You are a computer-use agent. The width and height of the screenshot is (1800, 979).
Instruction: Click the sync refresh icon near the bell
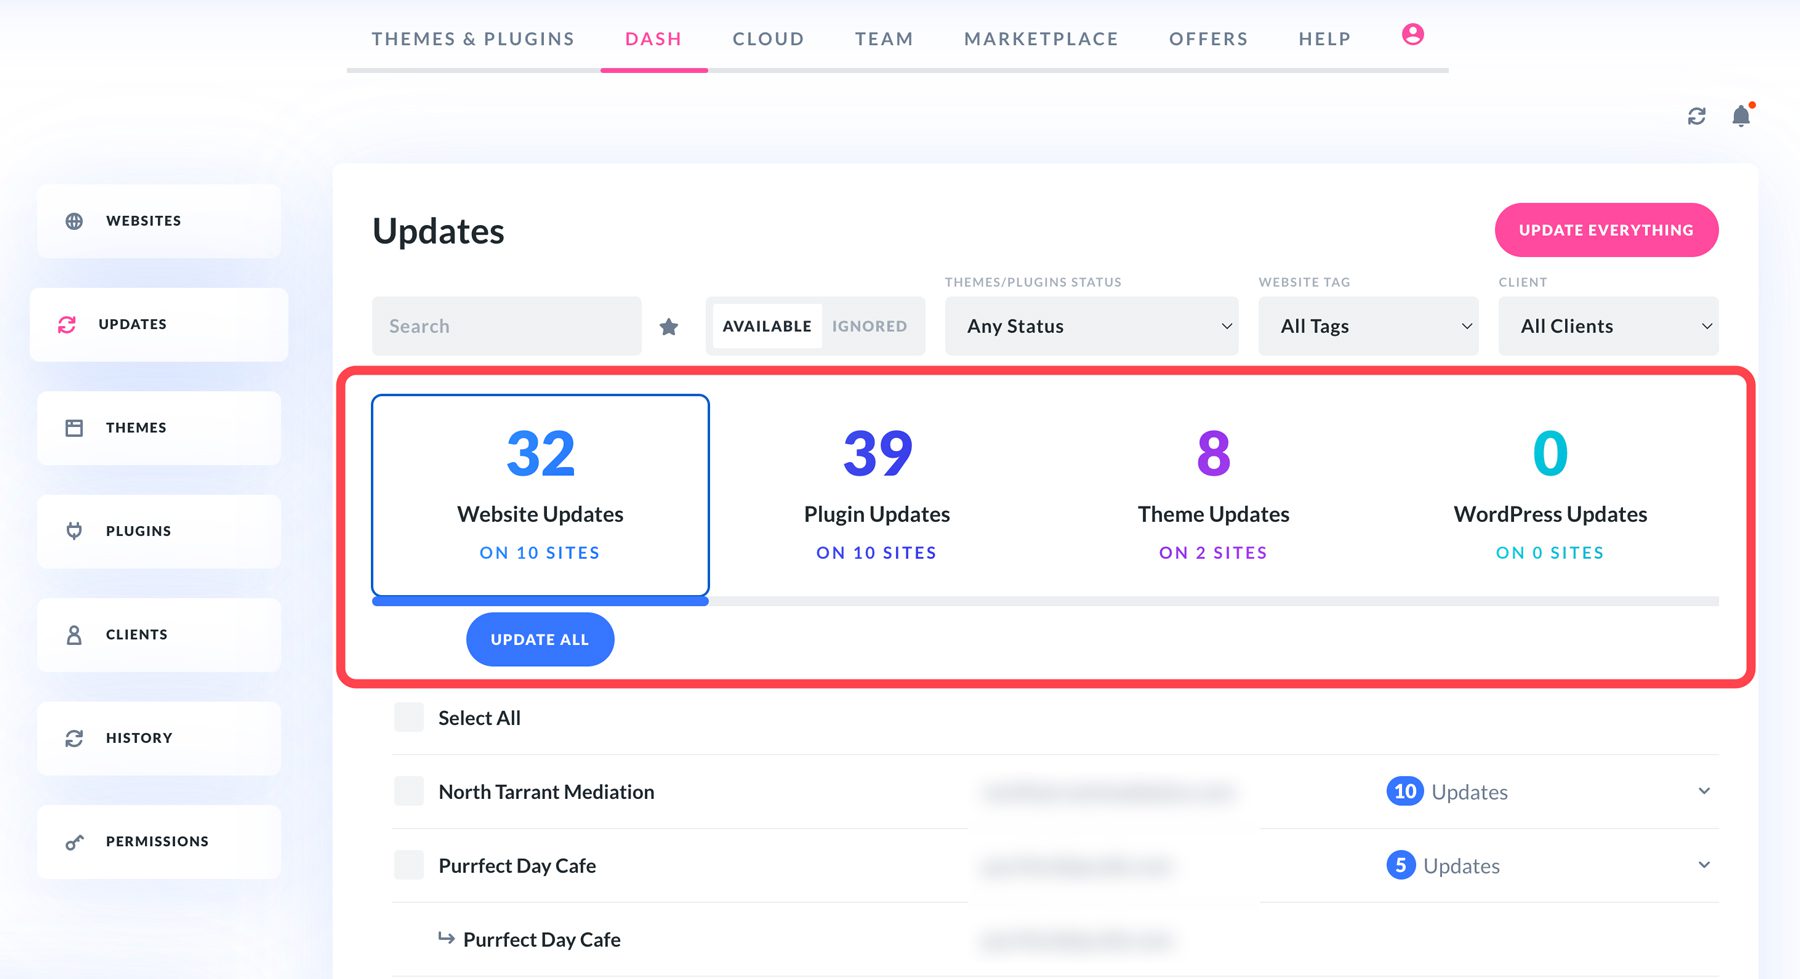1696,115
